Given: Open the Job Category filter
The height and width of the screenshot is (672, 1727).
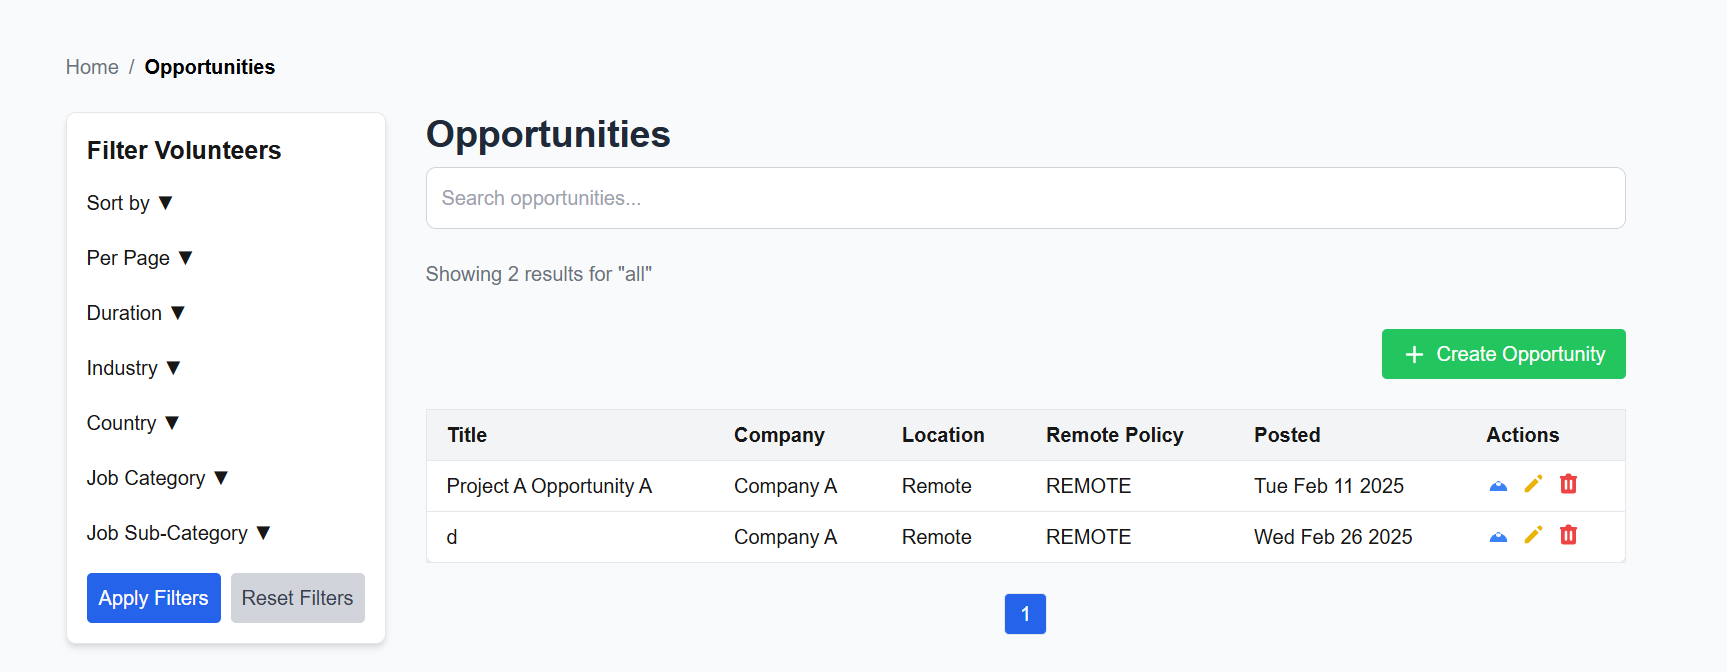Looking at the screenshot, I should click(x=158, y=478).
